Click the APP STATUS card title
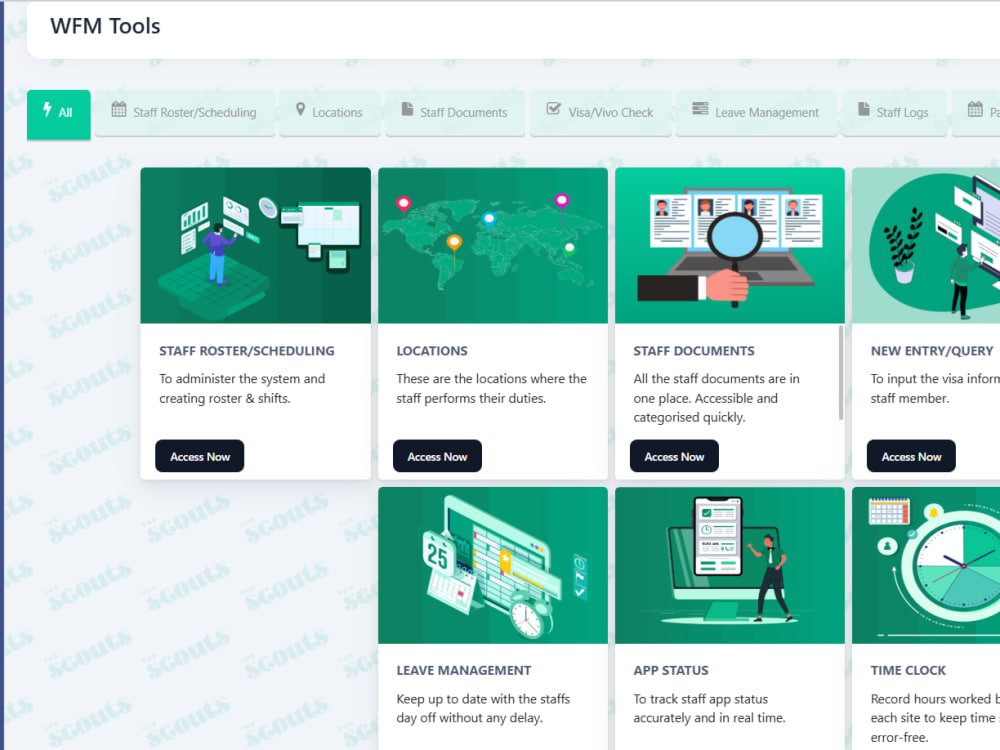Viewport: 1000px width, 750px height. click(671, 670)
